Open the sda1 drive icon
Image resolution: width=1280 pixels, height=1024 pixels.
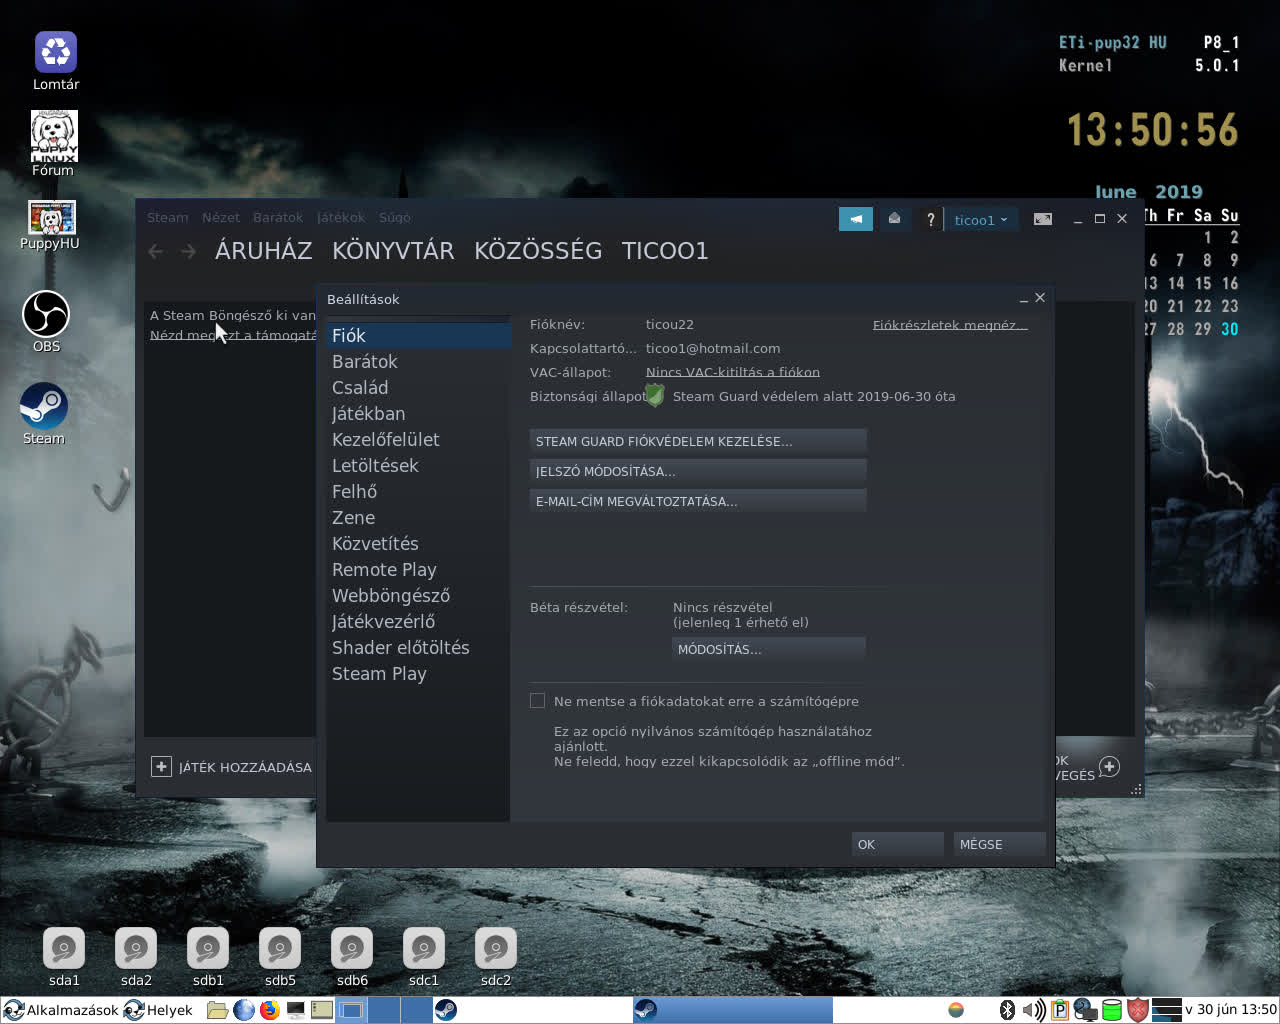click(x=64, y=948)
